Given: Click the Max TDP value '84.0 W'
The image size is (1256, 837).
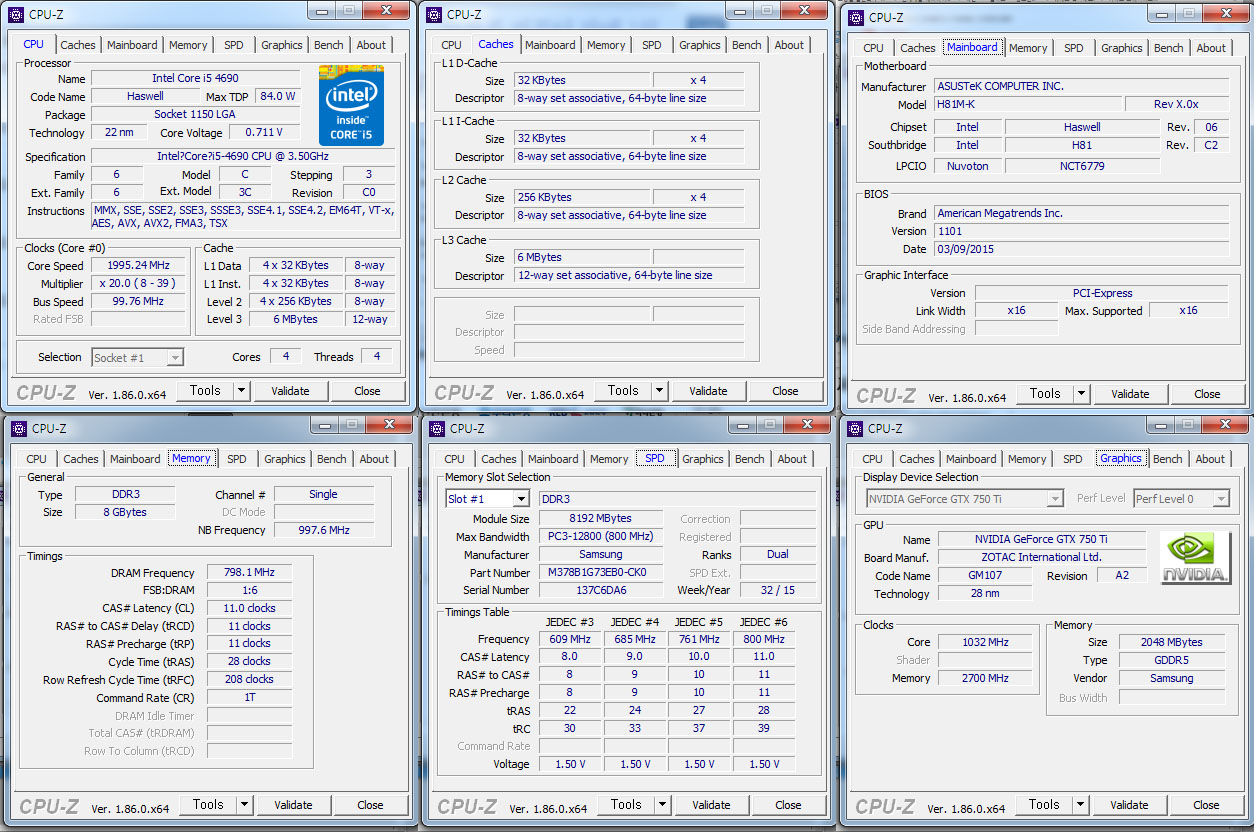Looking at the screenshot, I should tap(277, 97).
